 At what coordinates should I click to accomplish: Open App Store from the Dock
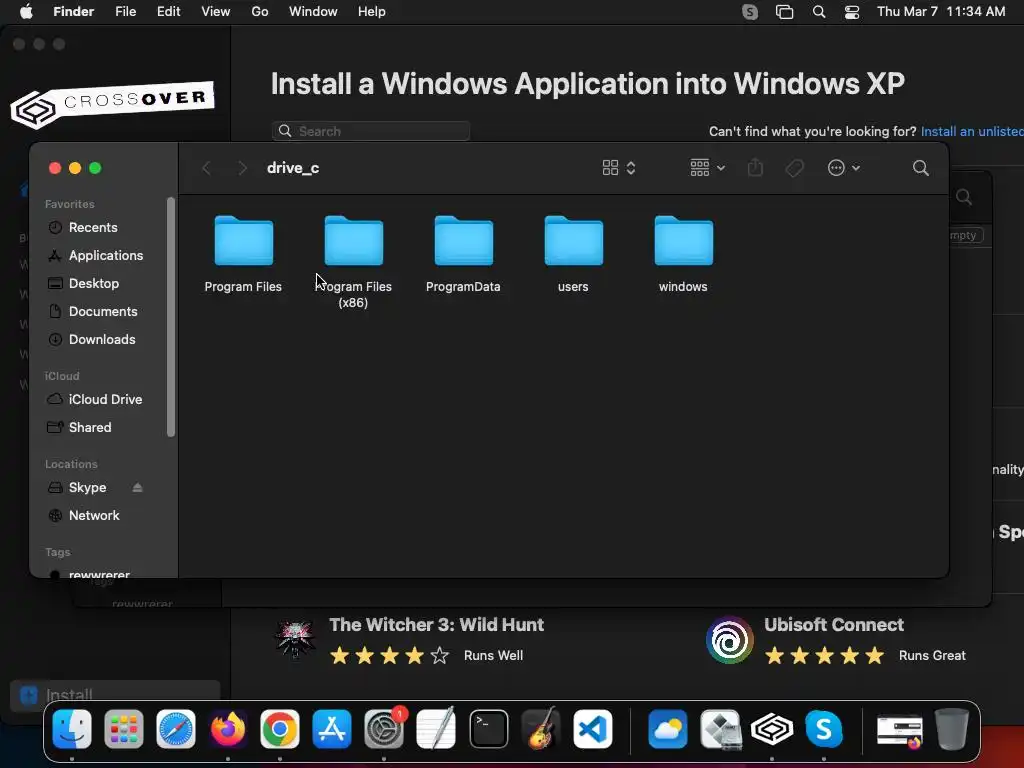pos(332,729)
